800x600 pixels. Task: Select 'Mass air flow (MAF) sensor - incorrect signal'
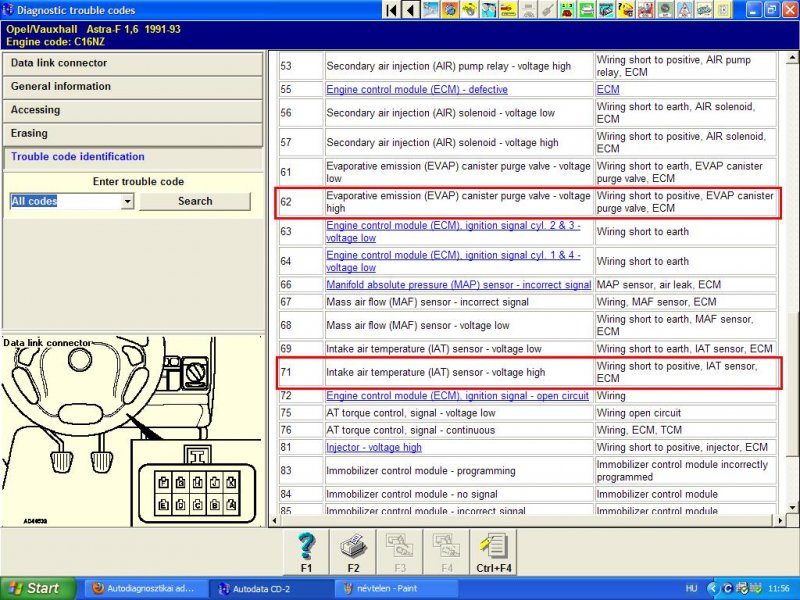coord(428,302)
